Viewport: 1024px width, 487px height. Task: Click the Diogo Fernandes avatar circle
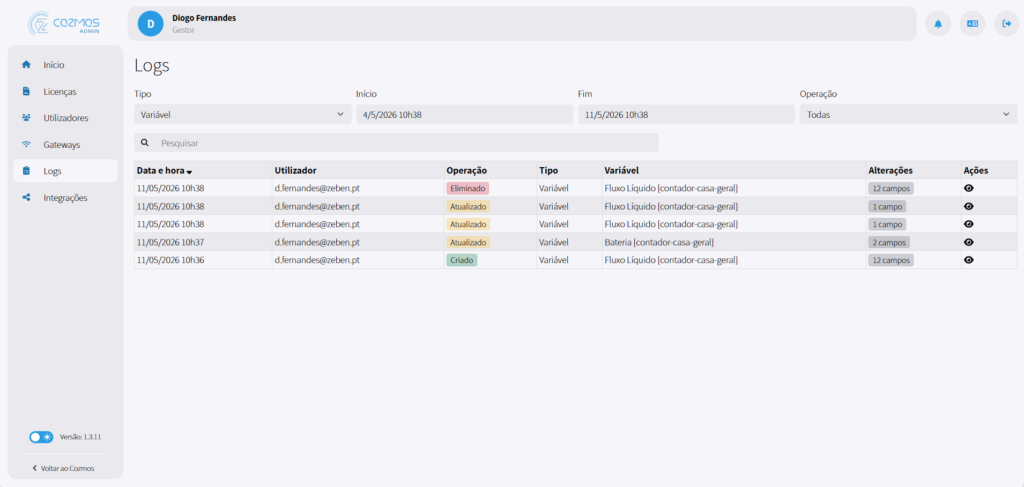150,24
